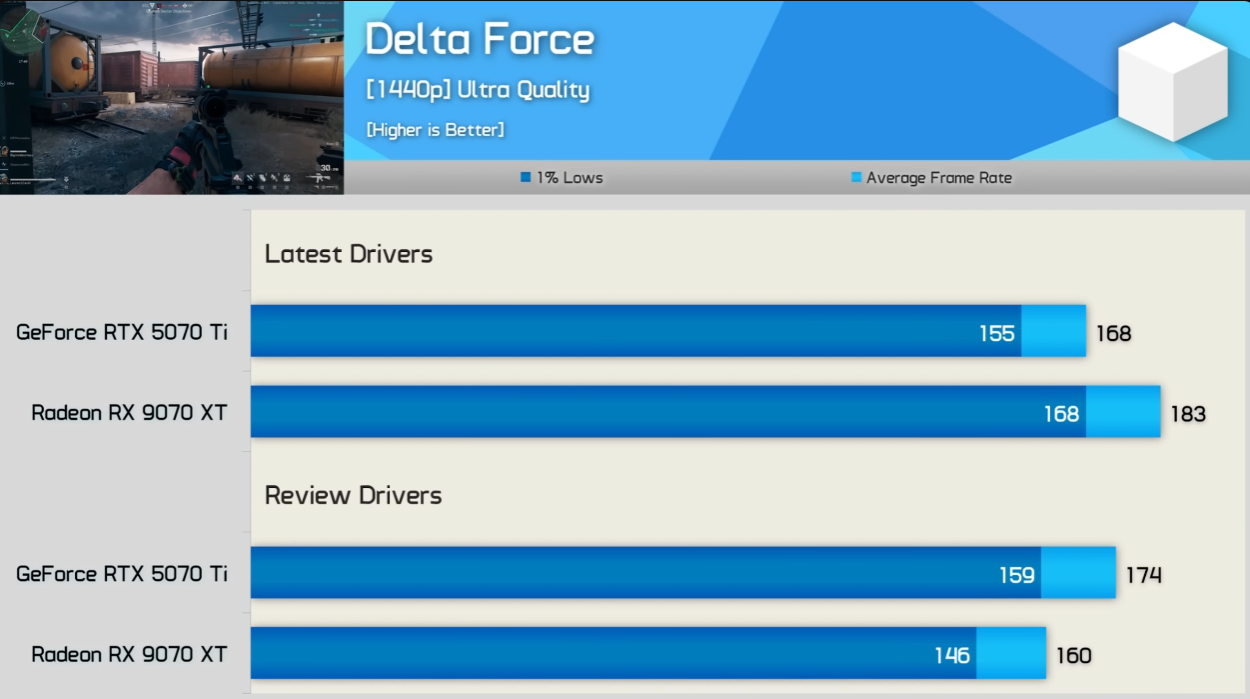Click the dark blue bar segment of the review-driver Radeon RX 9070 XT
This screenshot has width=1250, height=699.
coord(614,654)
